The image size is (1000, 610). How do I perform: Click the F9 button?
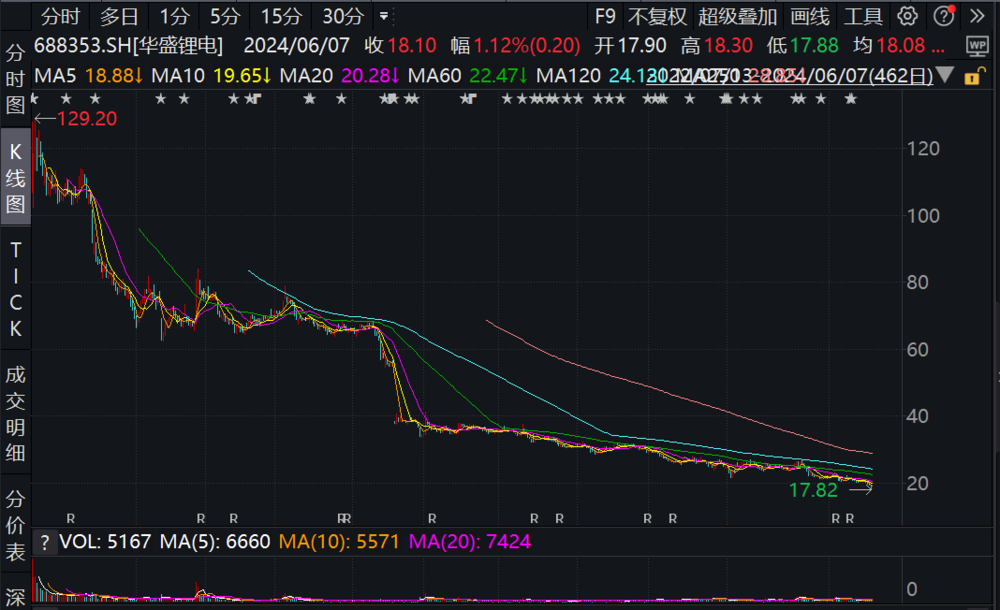(x=605, y=16)
